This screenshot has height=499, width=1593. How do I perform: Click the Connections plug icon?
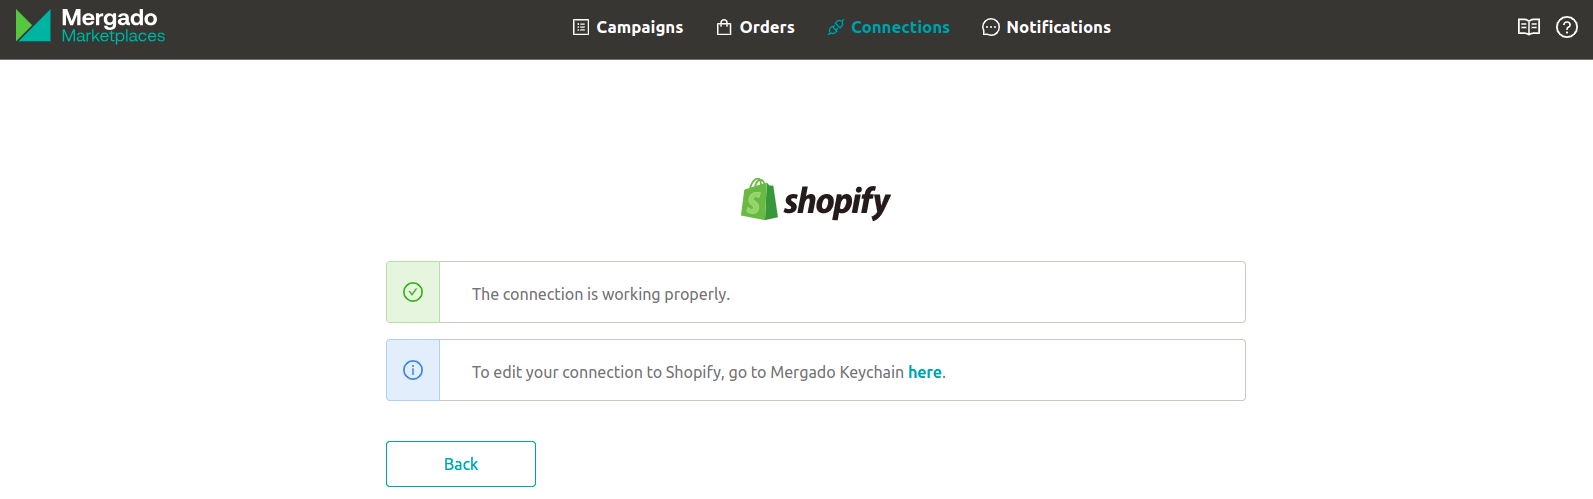836,27
